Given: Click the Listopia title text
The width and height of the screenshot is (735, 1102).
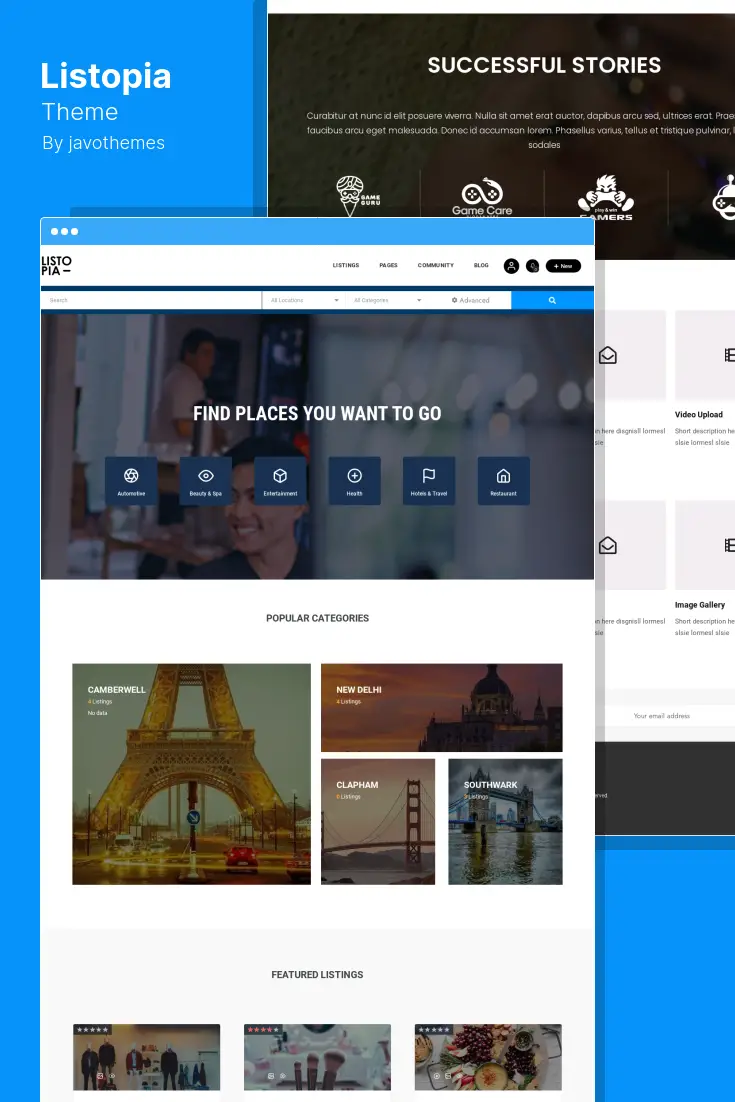Looking at the screenshot, I should pyautogui.click(x=105, y=77).
